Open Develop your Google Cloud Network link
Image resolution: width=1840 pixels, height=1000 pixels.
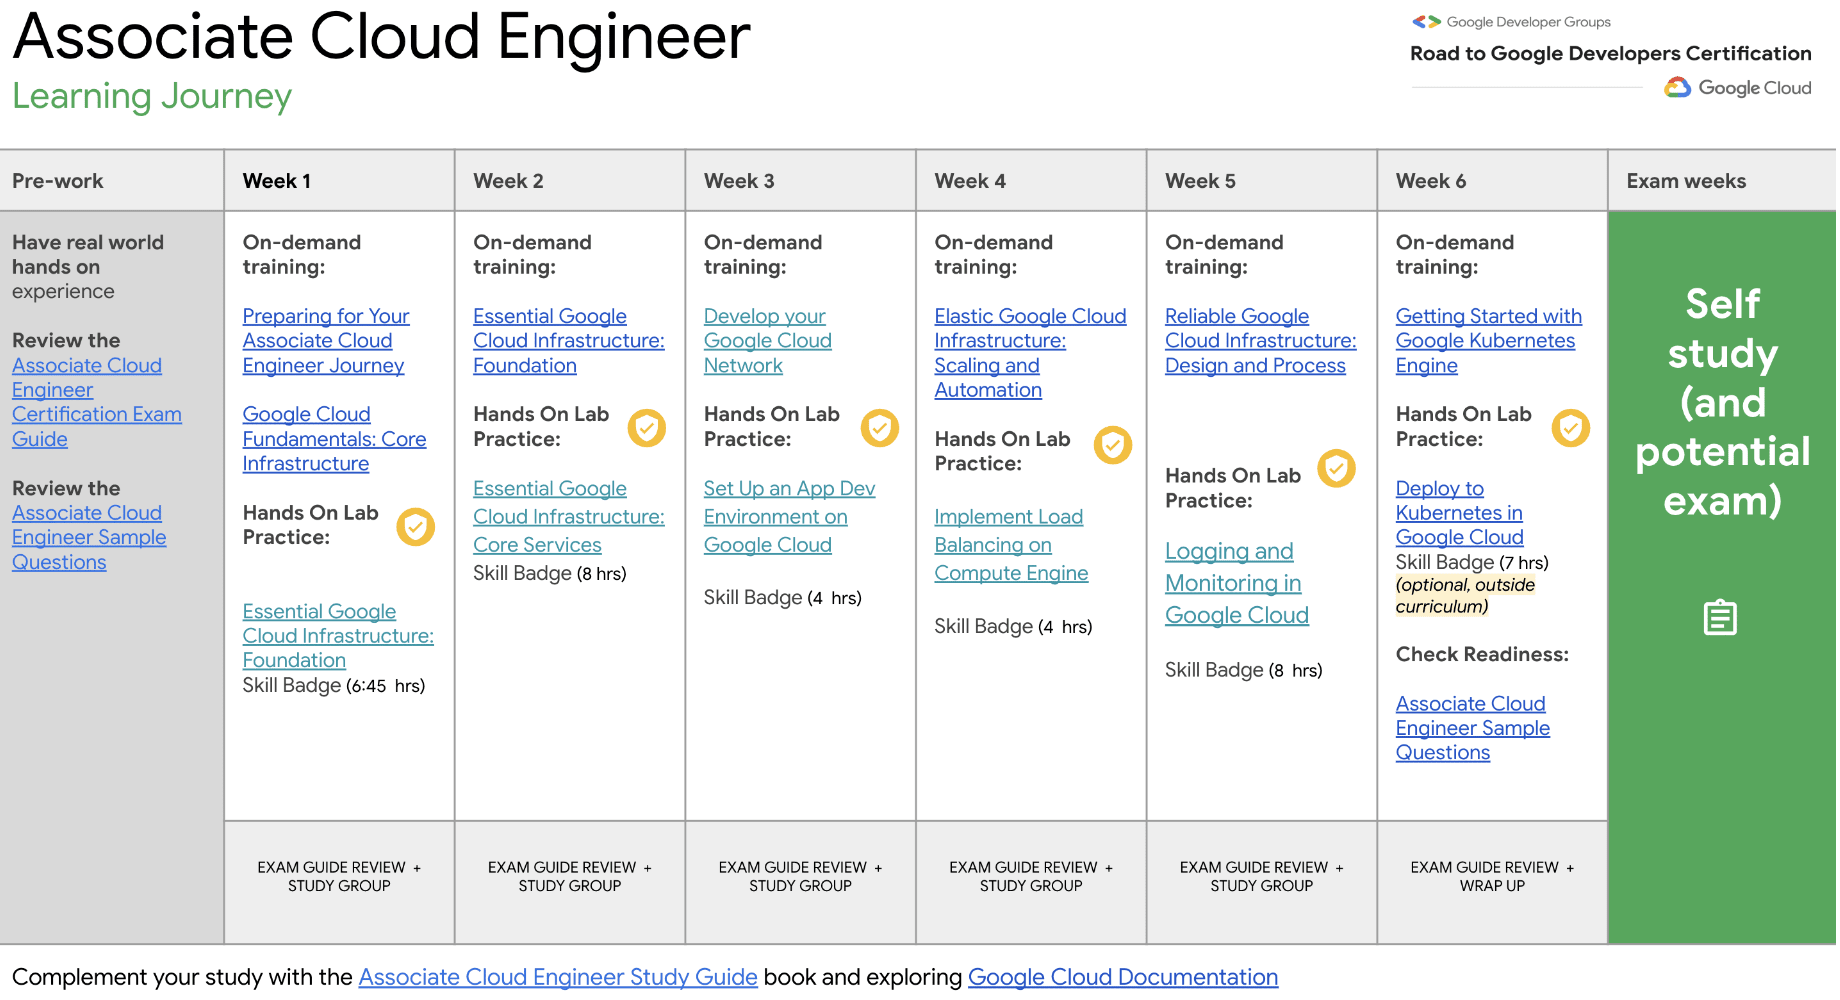(x=767, y=341)
